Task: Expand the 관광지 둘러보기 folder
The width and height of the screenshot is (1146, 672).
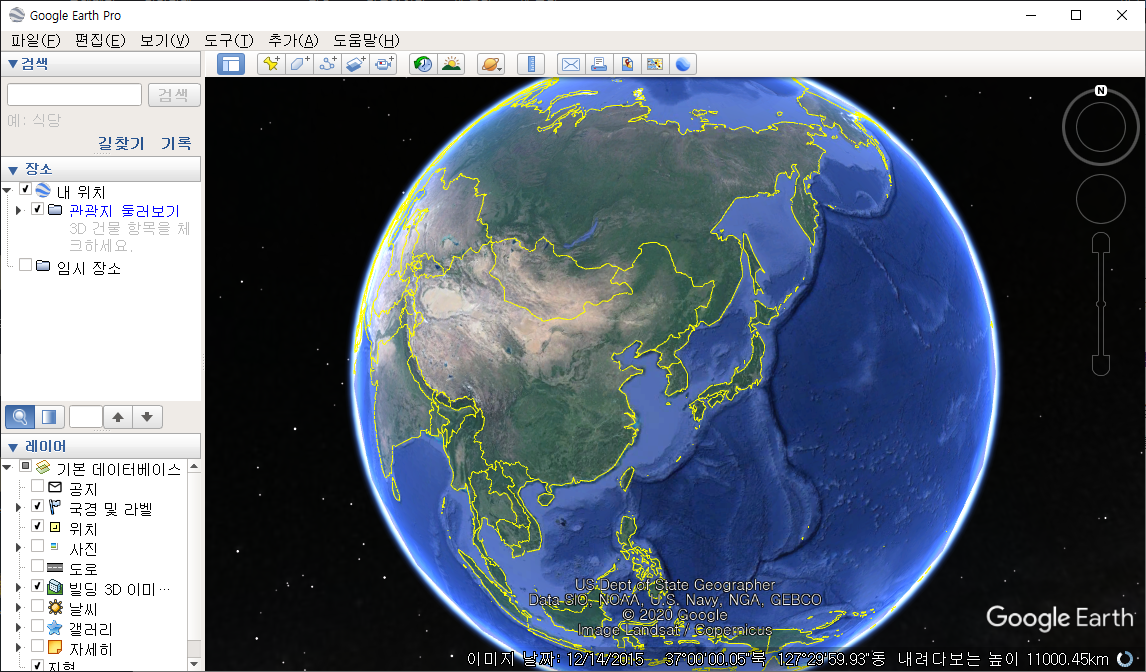Action: tap(20, 210)
